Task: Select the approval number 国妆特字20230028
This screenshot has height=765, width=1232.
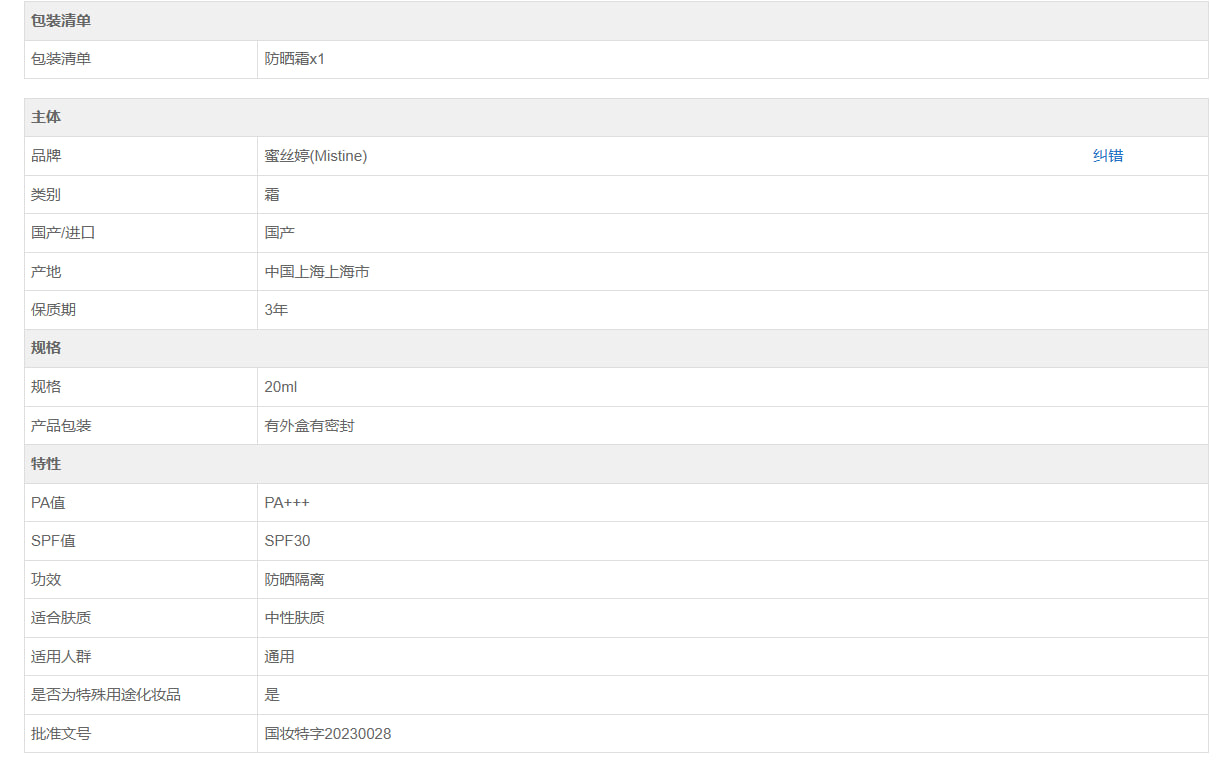Action: 328,734
